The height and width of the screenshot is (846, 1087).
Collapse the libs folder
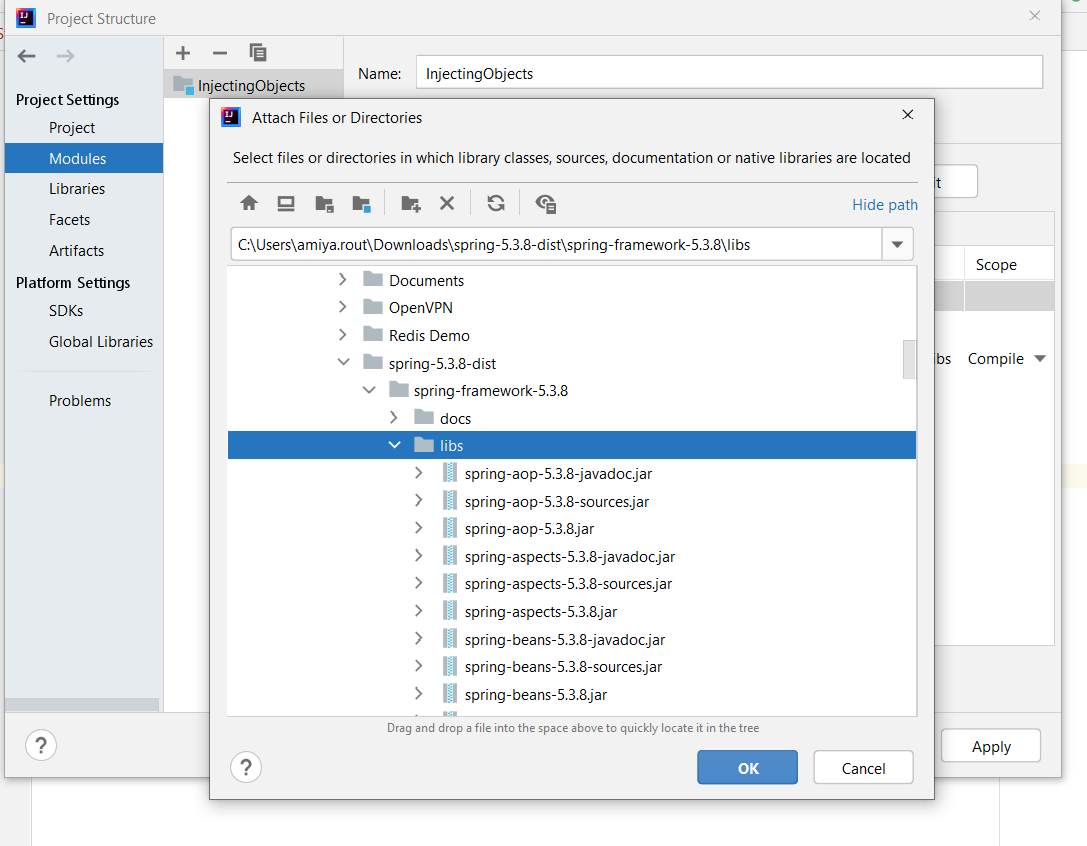(394, 445)
